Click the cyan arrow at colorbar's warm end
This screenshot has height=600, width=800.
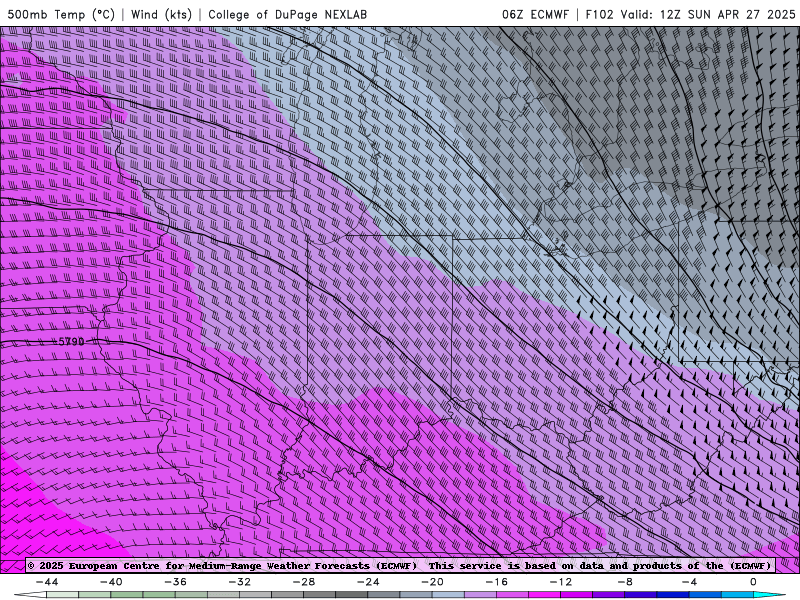coord(768,595)
